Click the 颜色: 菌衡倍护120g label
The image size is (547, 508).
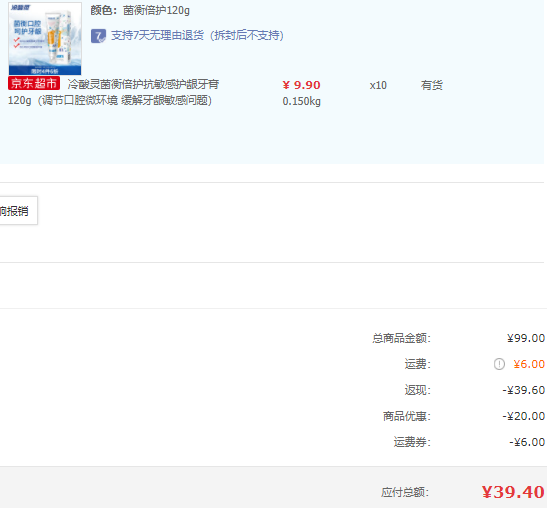pos(140,11)
